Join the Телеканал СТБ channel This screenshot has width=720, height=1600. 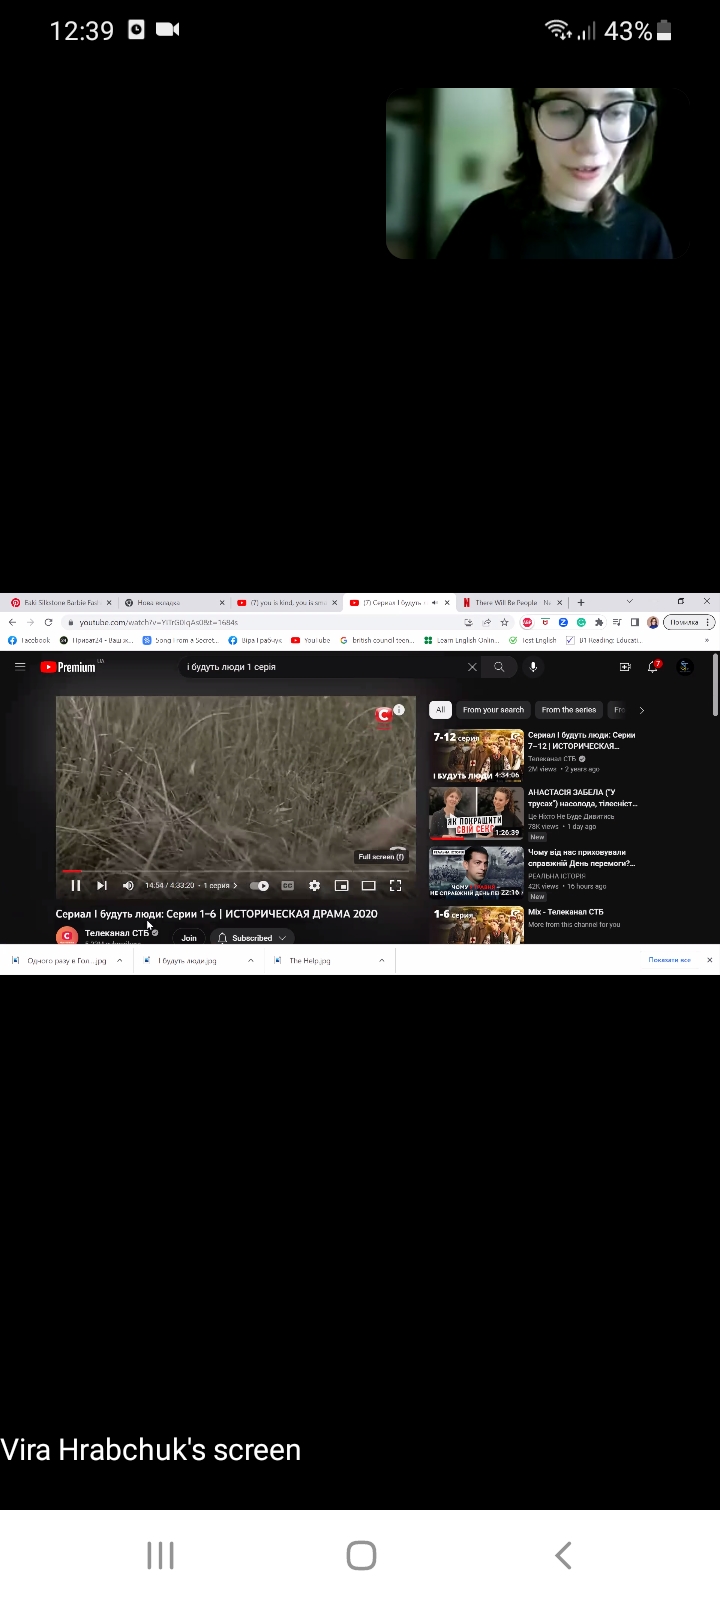pyautogui.click(x=189, y=938)
